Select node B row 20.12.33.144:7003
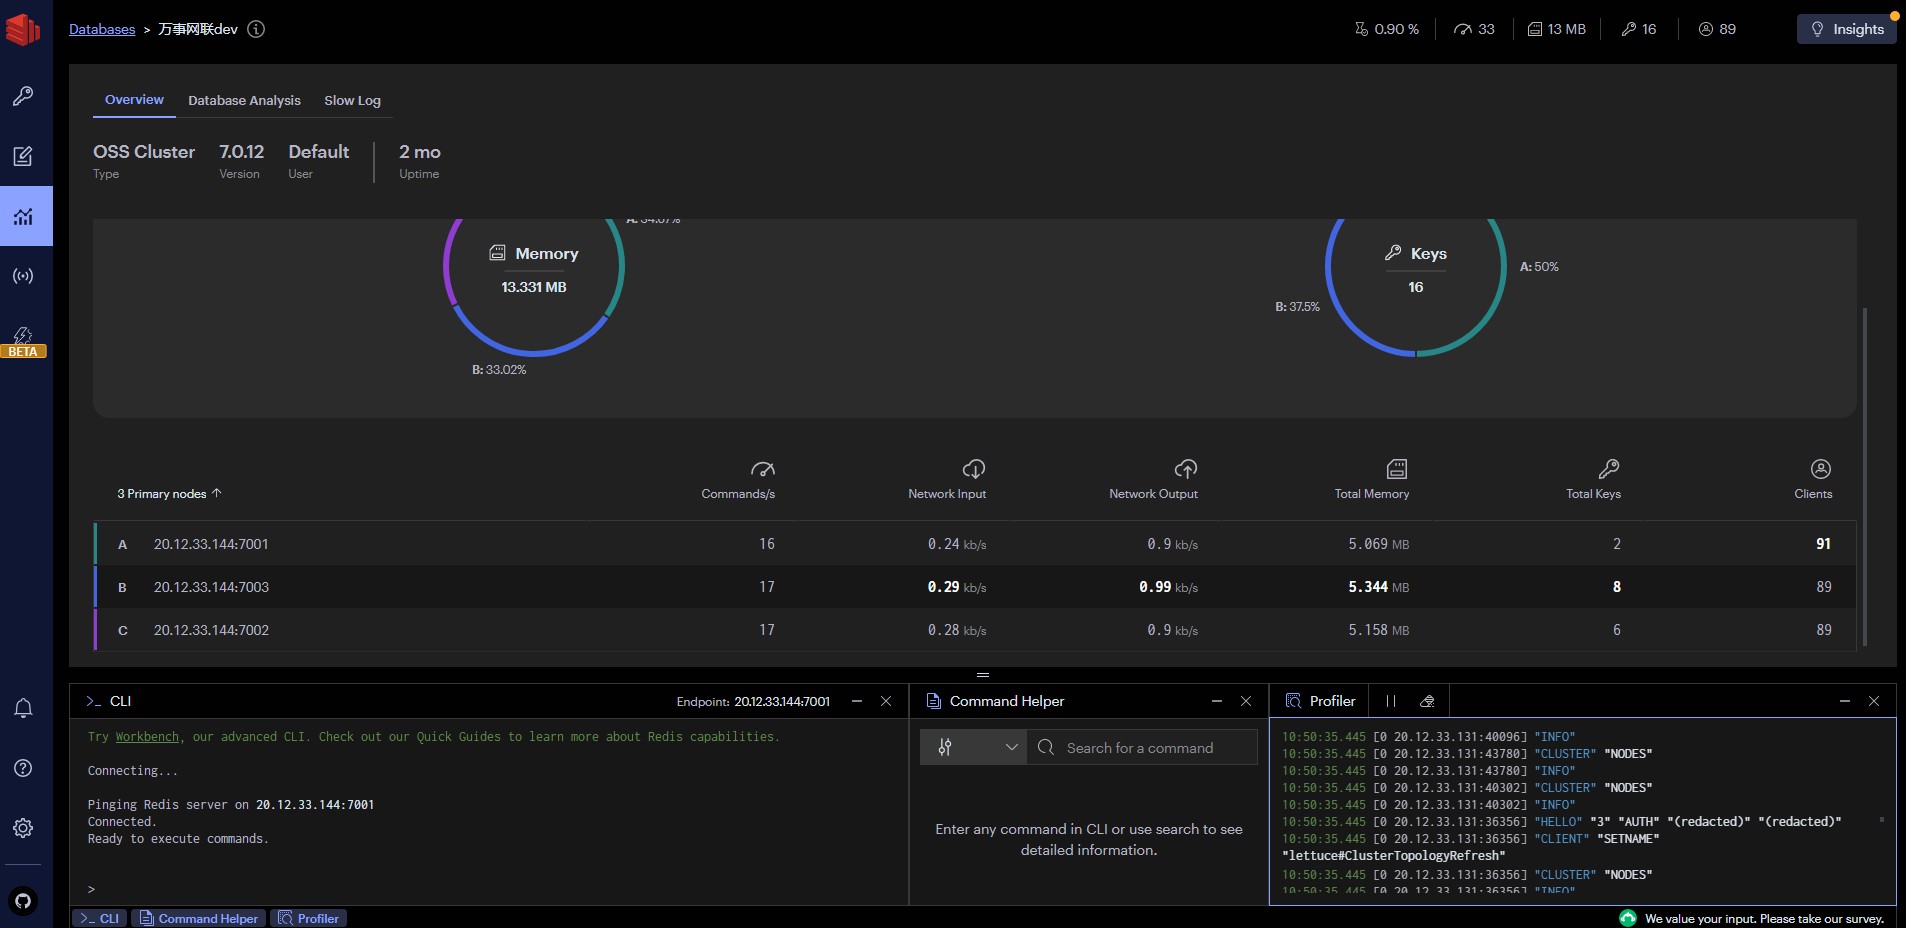The image size is (1906, 928). (x=975, y=587)
